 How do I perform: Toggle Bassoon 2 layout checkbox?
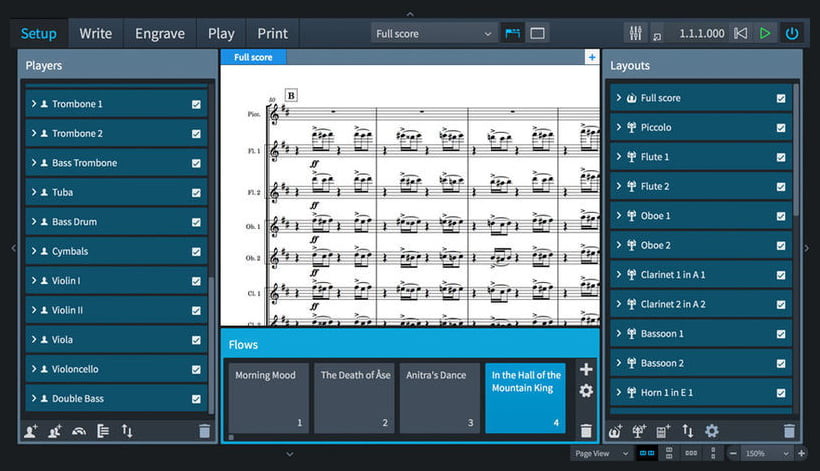click(x=781, y=363)
